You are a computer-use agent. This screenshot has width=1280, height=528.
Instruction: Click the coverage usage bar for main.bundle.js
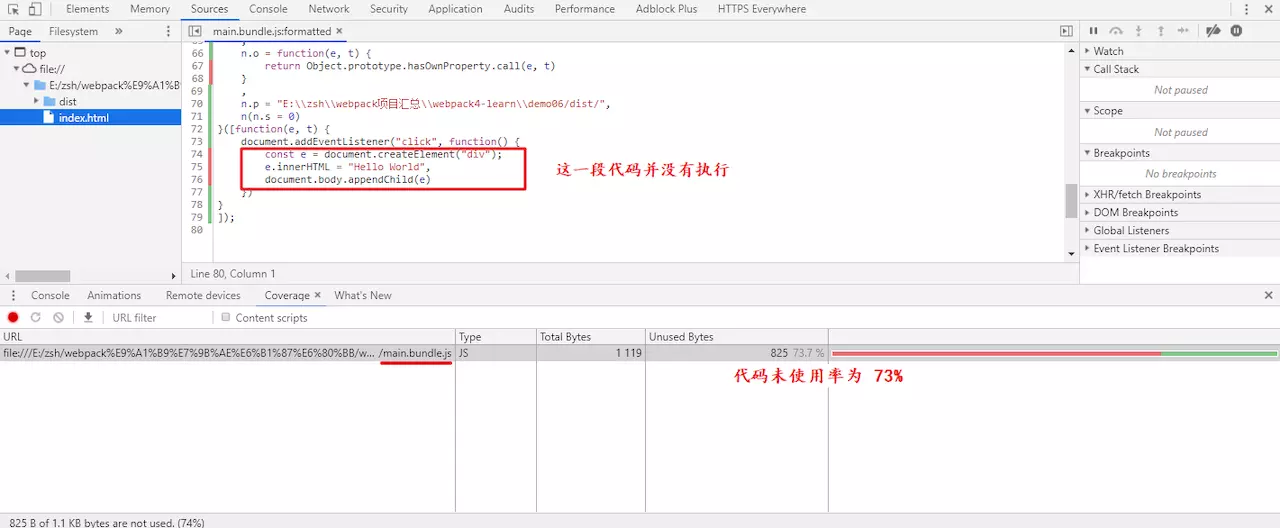pyautogui.click(x=1054, y=353)
